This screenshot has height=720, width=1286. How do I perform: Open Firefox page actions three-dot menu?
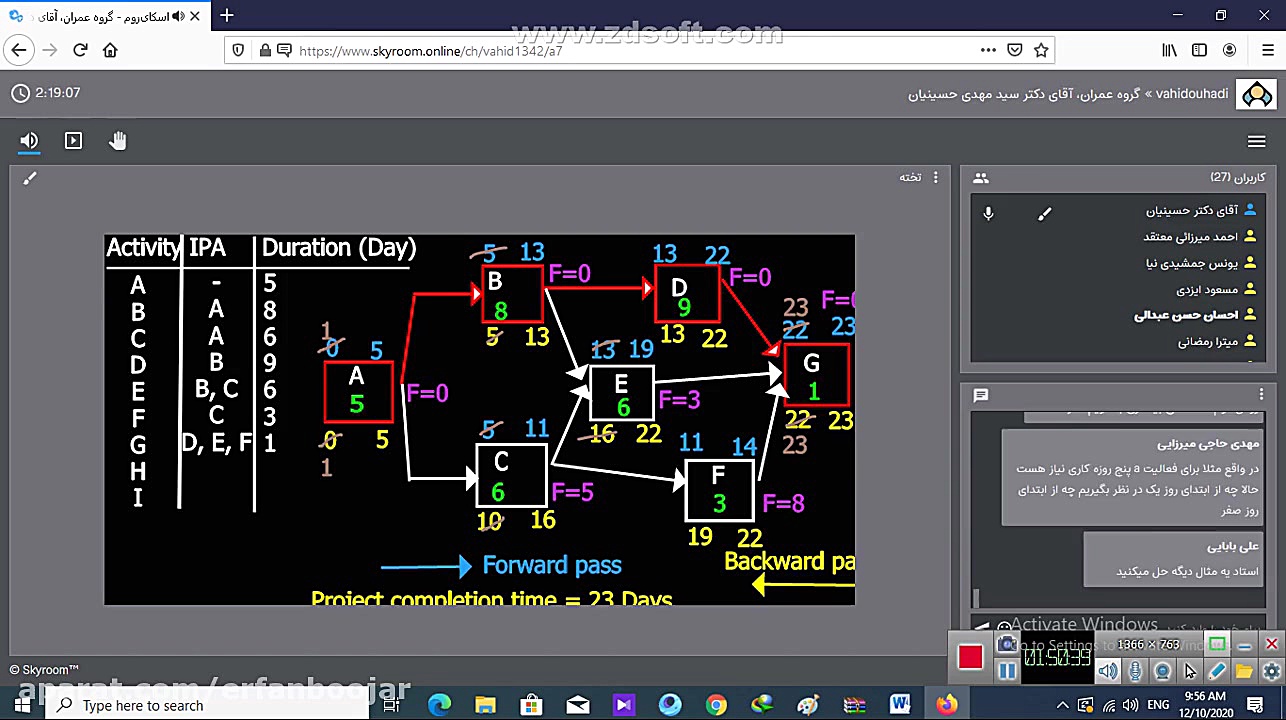click(x=988, y=50)
